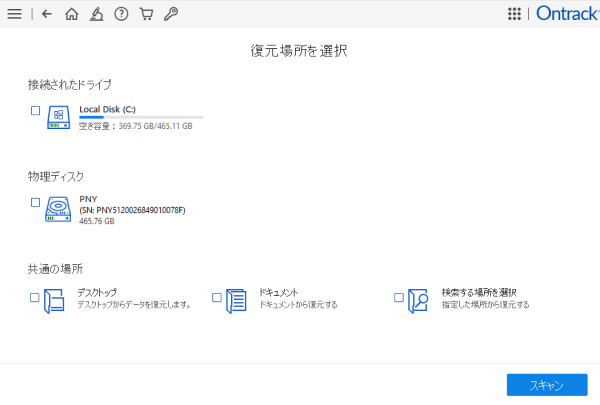Viewport: 600px width, 405px height.
Task: Tick the 検索する場所を選択 checkbox
Action: [399, 297]
